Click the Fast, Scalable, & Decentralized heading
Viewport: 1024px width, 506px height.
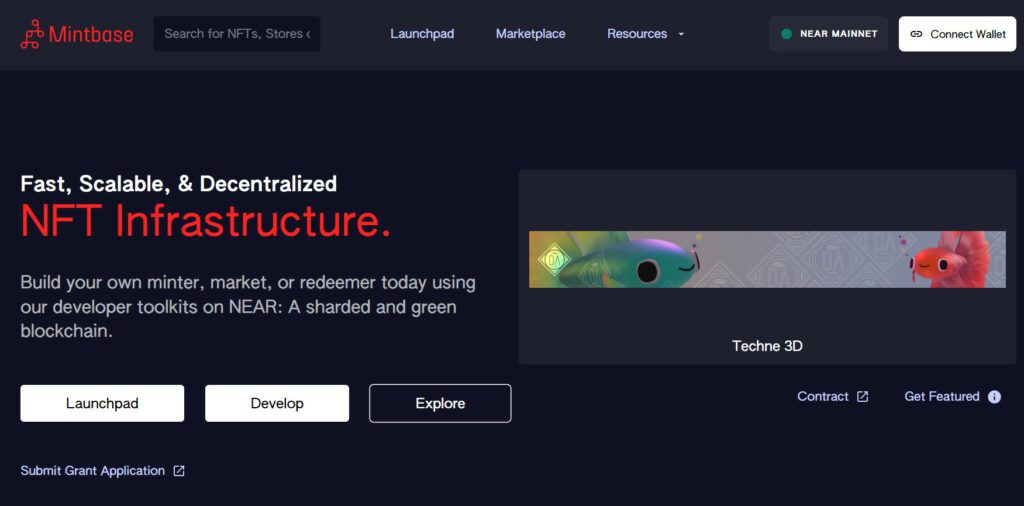coord(179,184)
